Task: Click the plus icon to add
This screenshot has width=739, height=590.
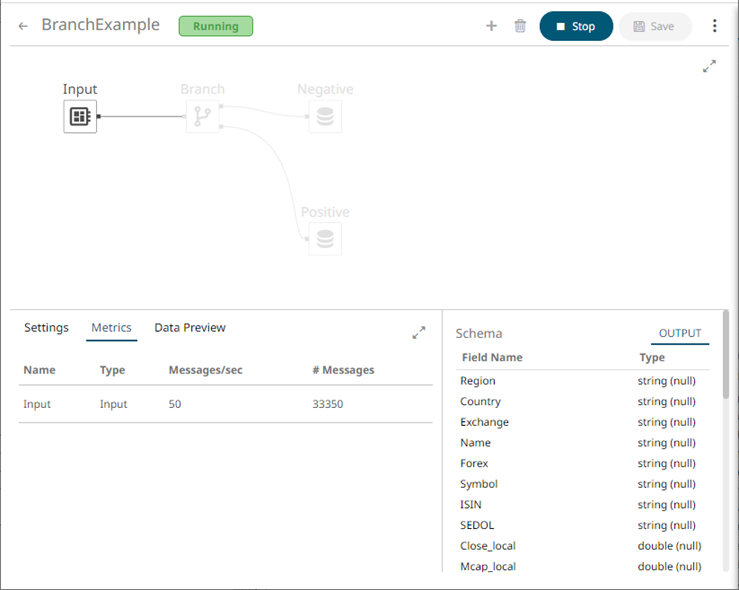Action: pos(491,26)
